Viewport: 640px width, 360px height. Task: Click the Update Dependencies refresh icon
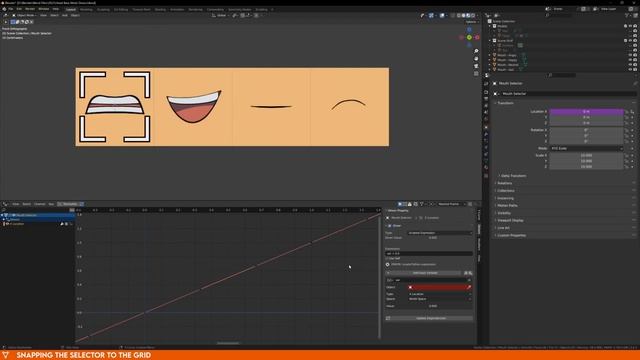point(388,318)
